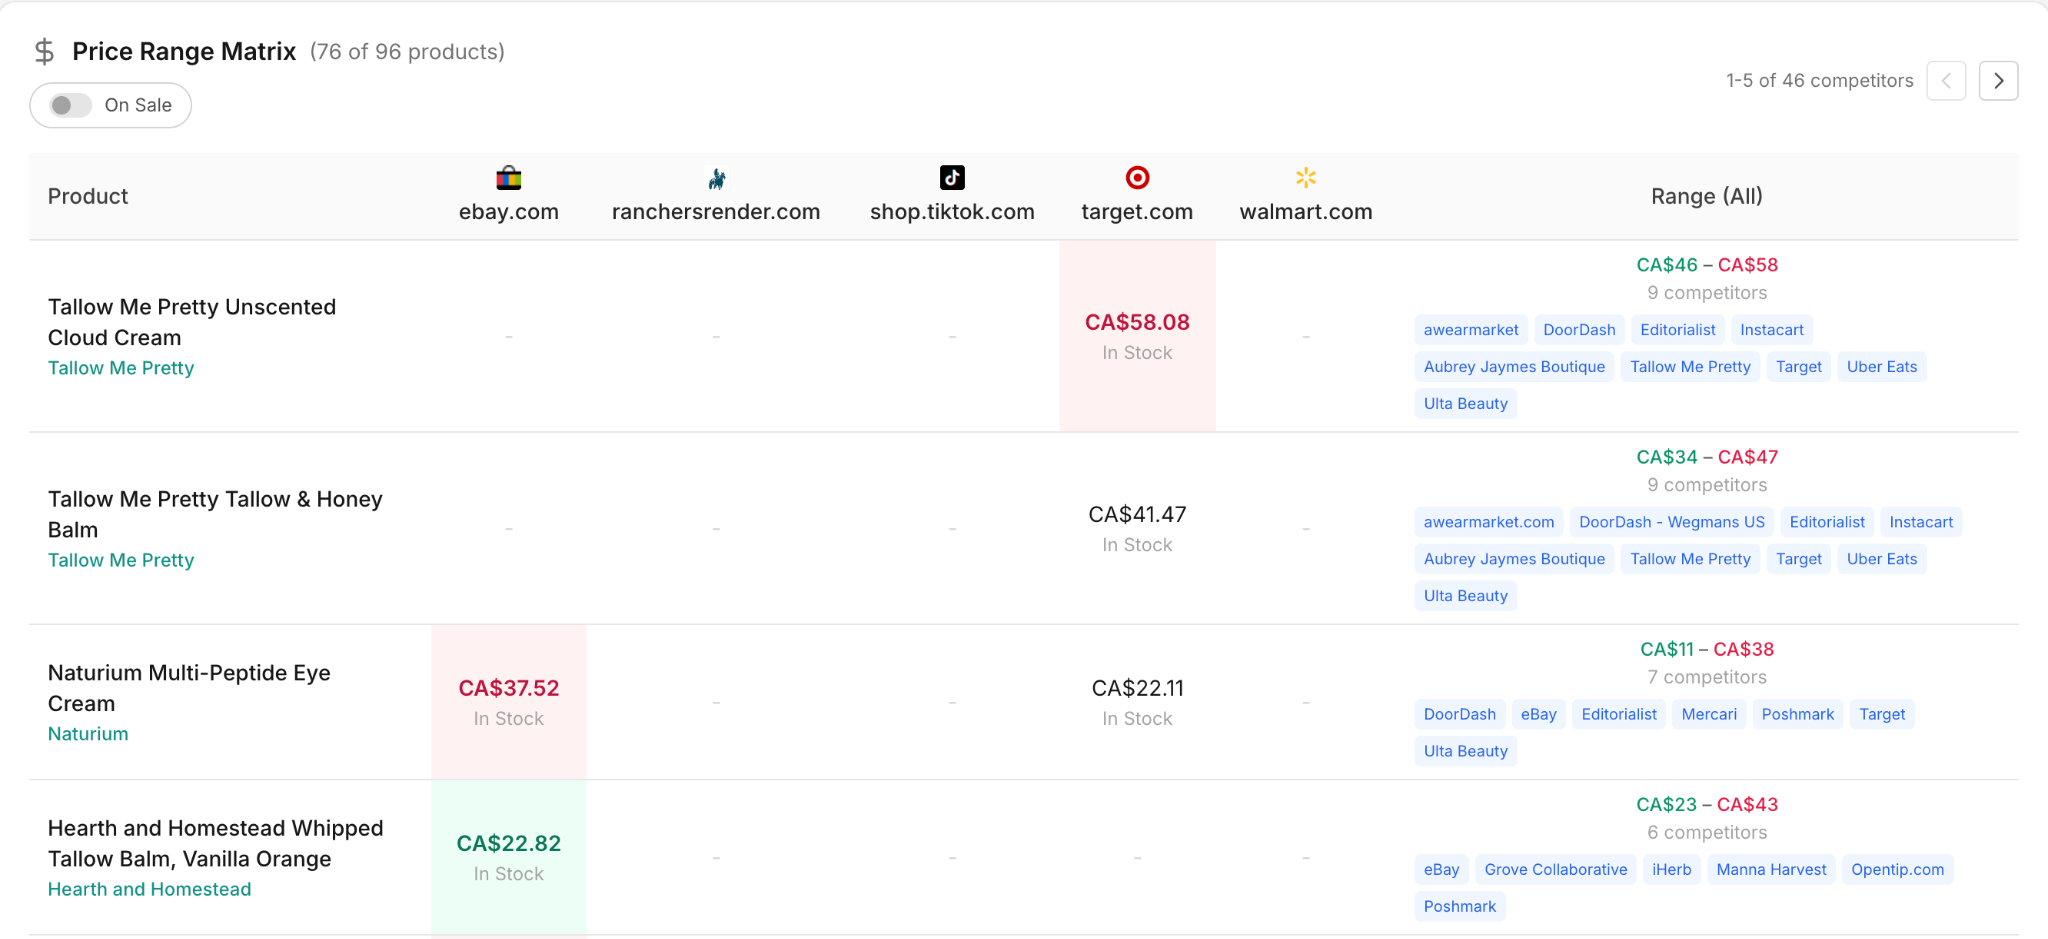Click Instacart tag in Honey Balm row

pyautogui.click(x=1921, y=522)
